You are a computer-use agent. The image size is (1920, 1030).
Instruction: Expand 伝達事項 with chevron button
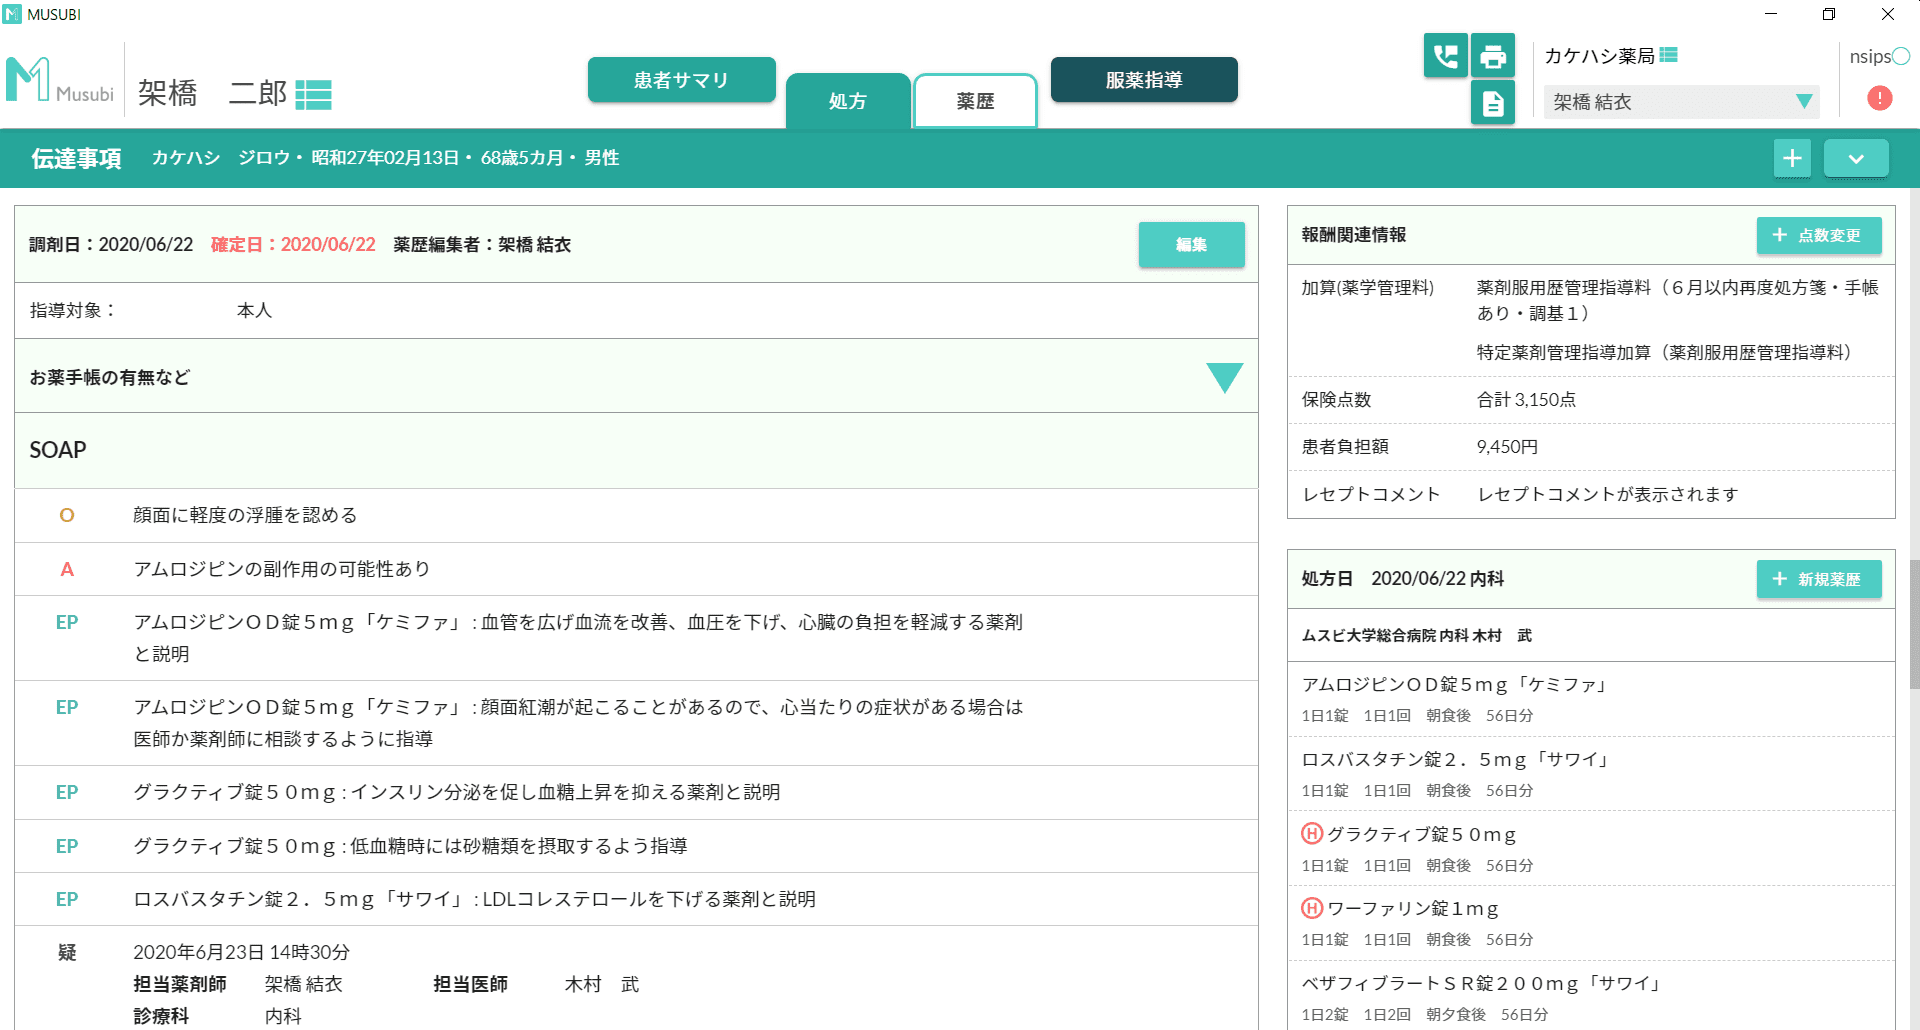[x=1856, y=158]
